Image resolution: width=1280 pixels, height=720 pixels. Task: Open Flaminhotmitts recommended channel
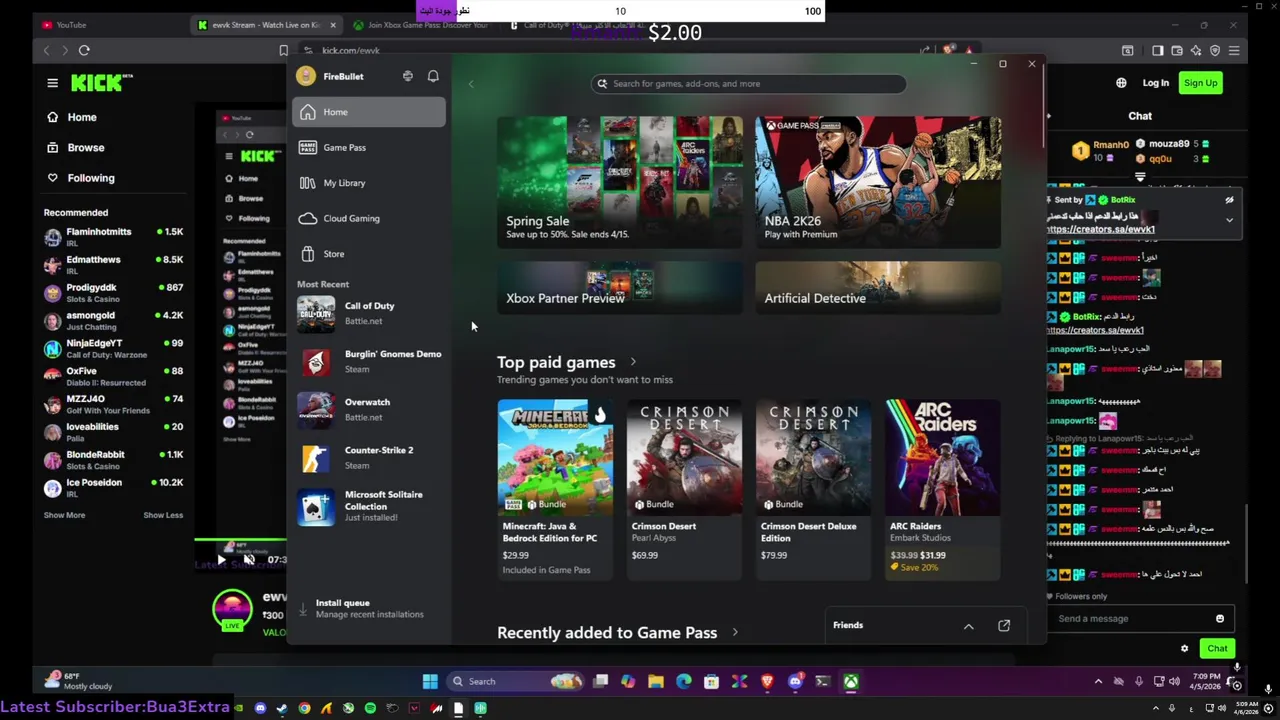coord(113,237)
